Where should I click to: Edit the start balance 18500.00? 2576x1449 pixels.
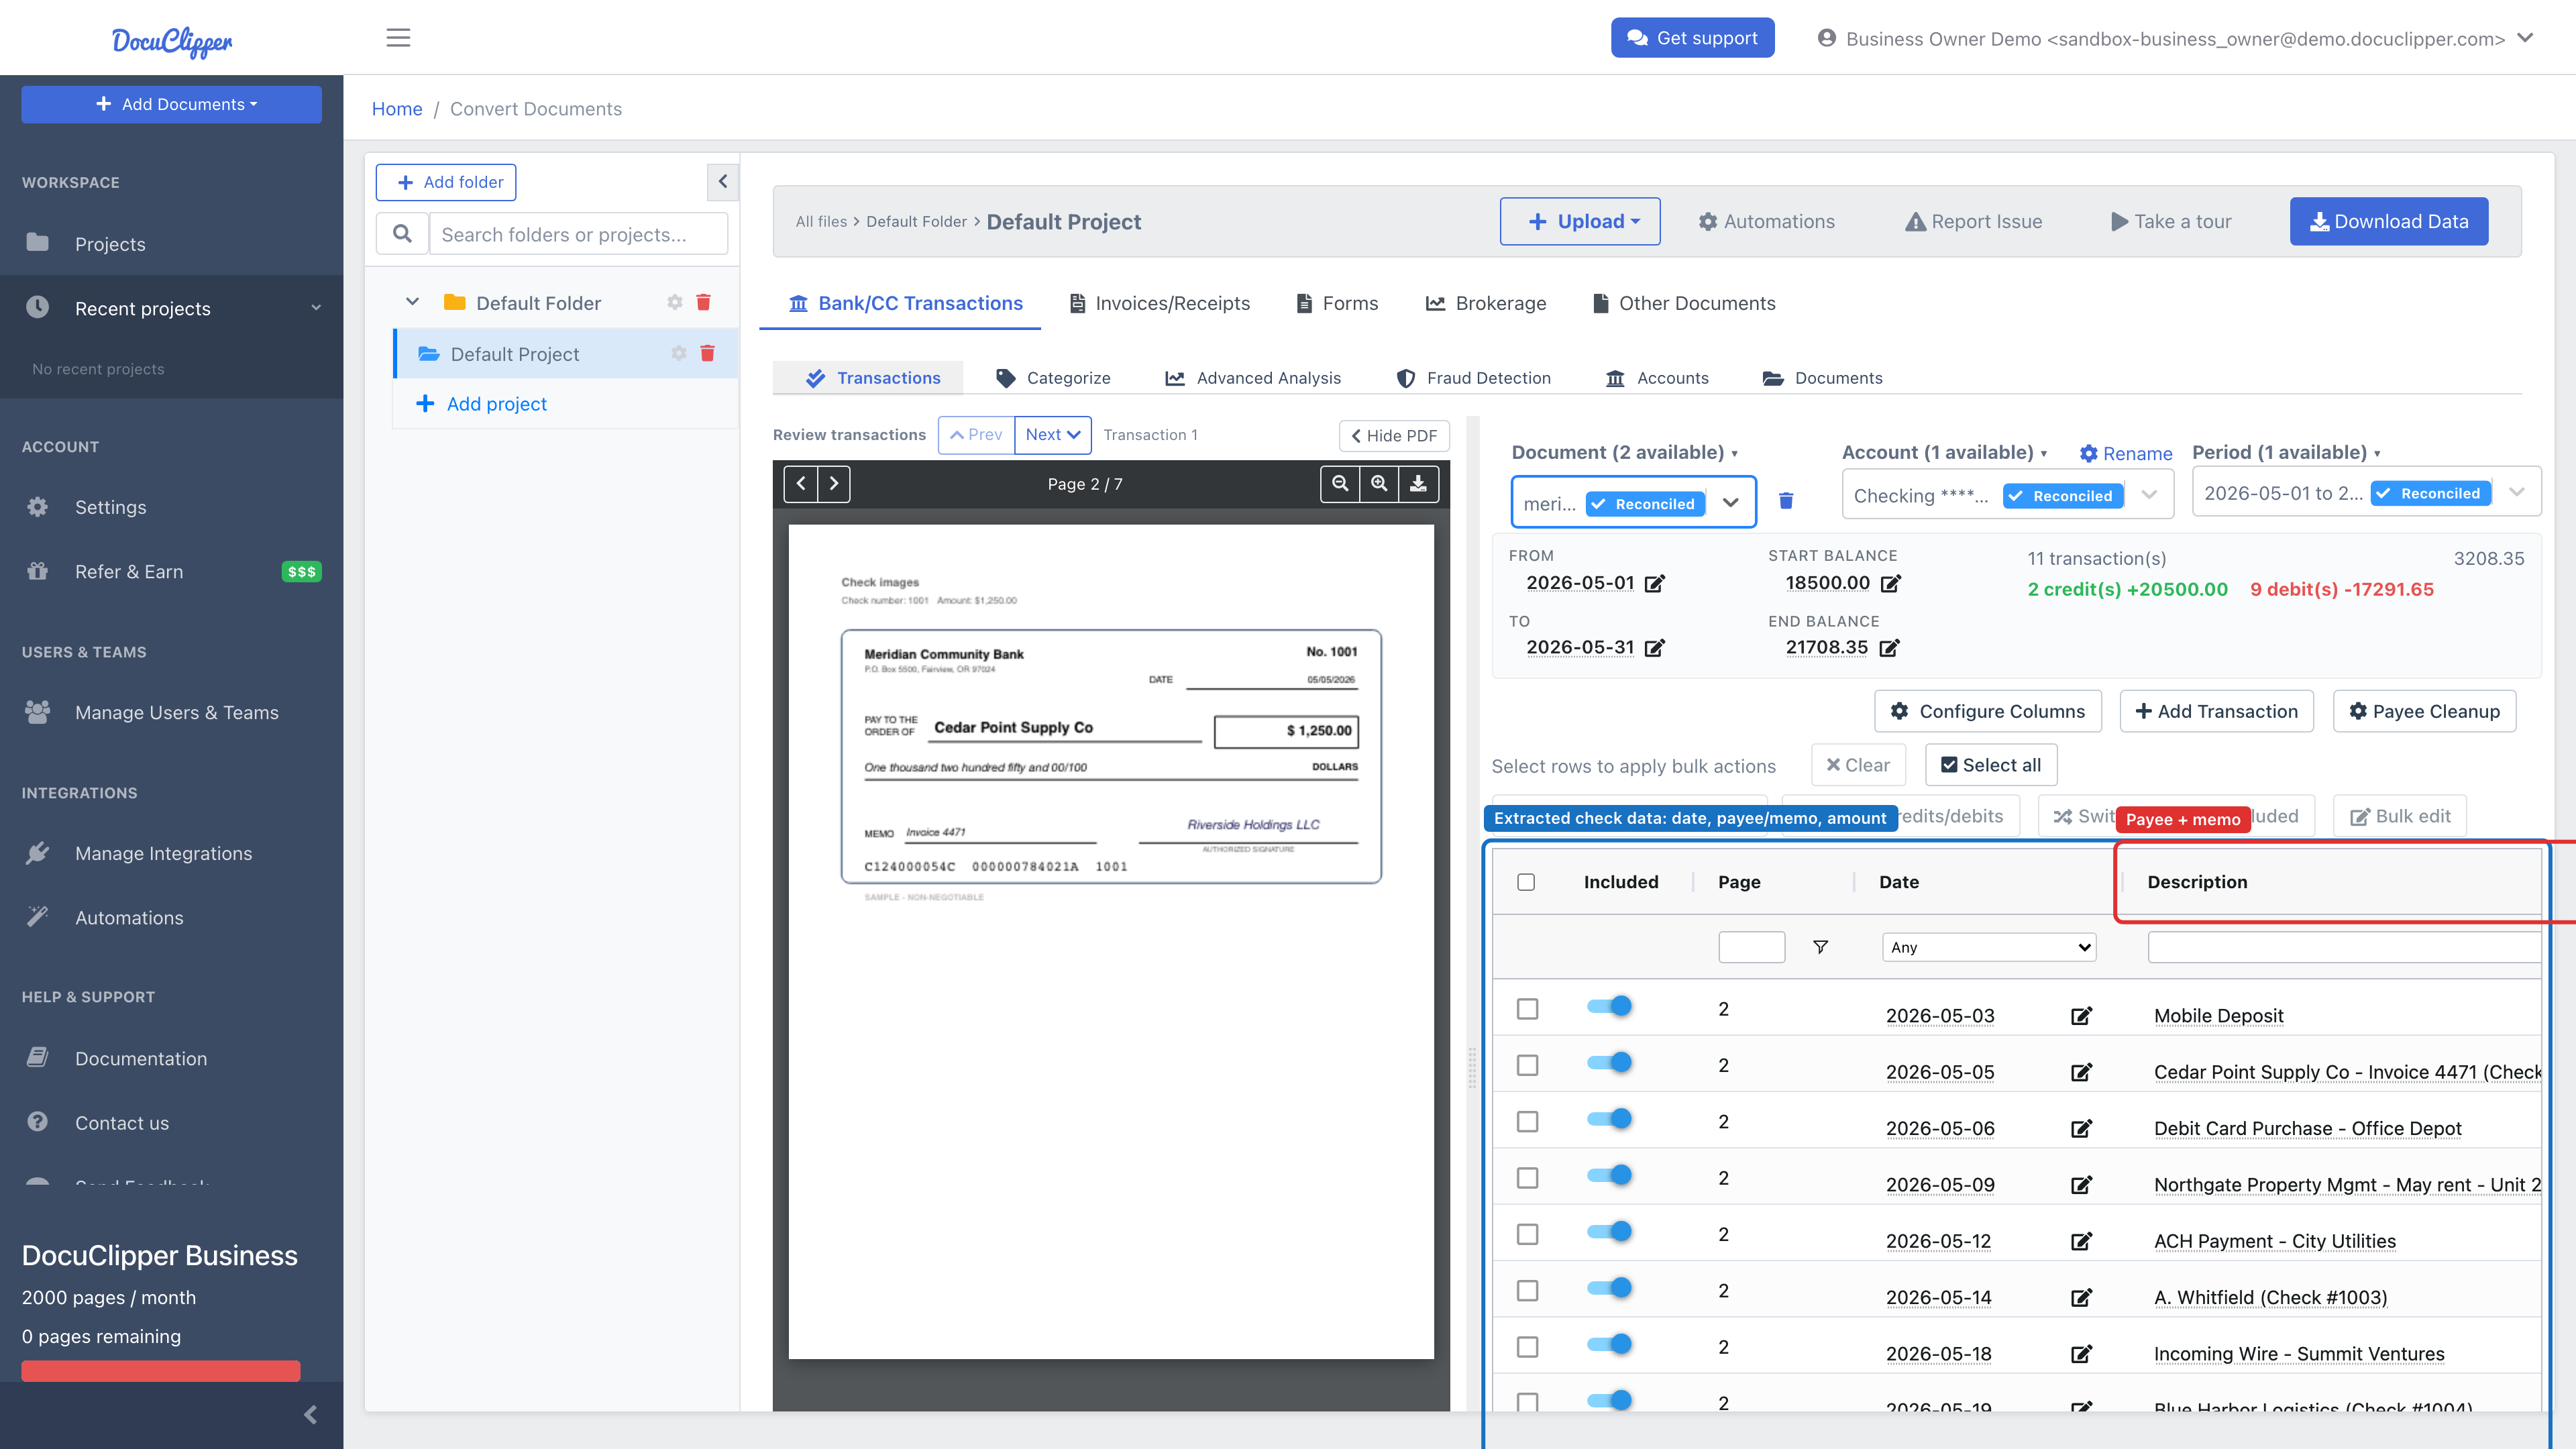[1890, 583]
